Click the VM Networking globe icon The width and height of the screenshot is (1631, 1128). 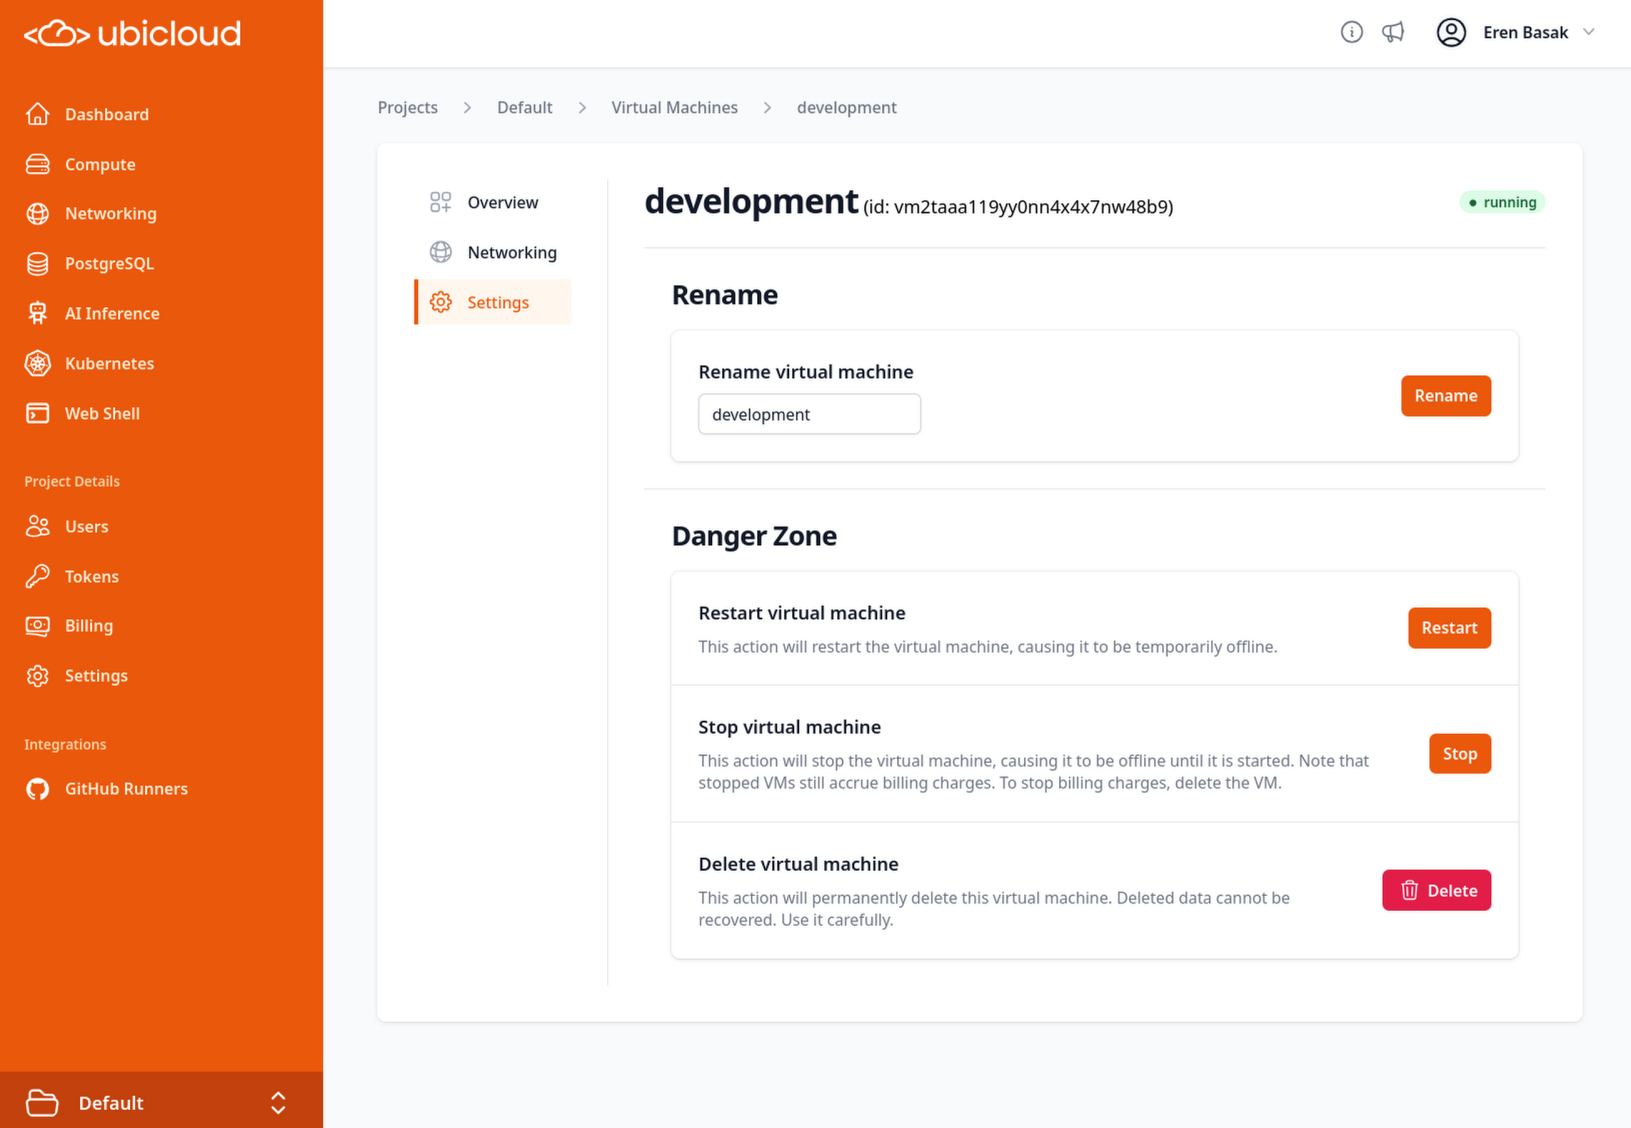tap(441, 252)
